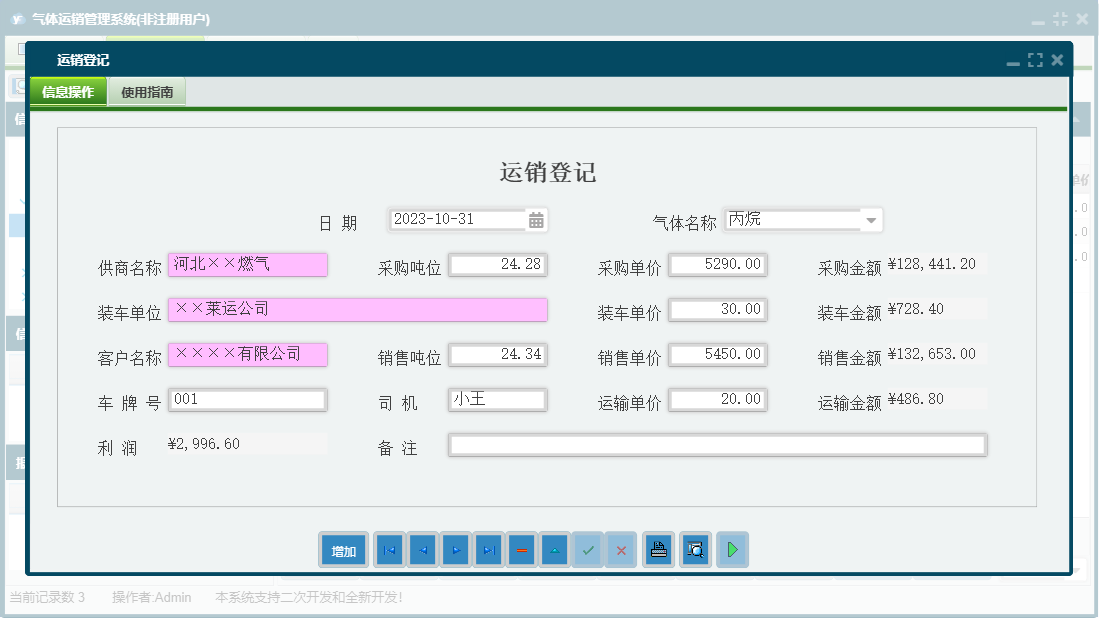Image resolution: width=1099 pixels, height=618 pixels.
Task: Select the 信息操作 tab
Action: pos(67,90)
